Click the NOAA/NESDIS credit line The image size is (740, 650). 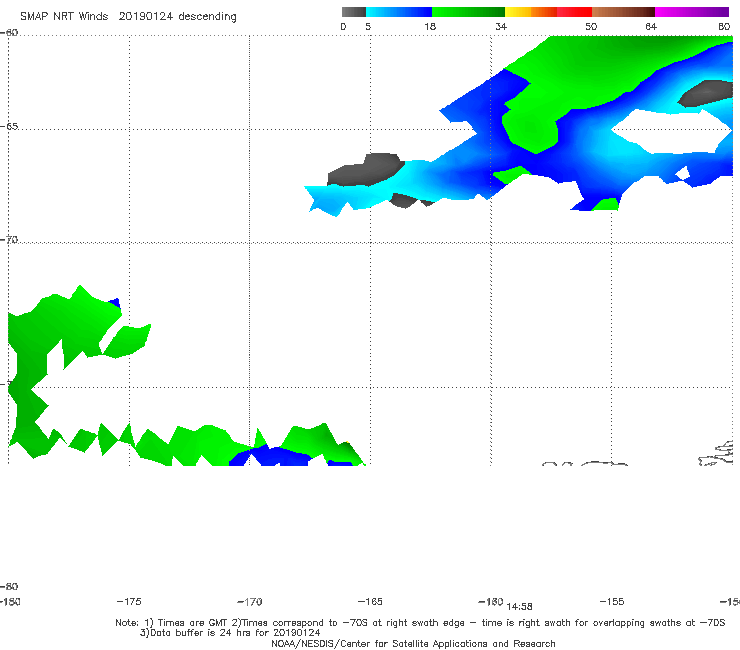(413, 643)
